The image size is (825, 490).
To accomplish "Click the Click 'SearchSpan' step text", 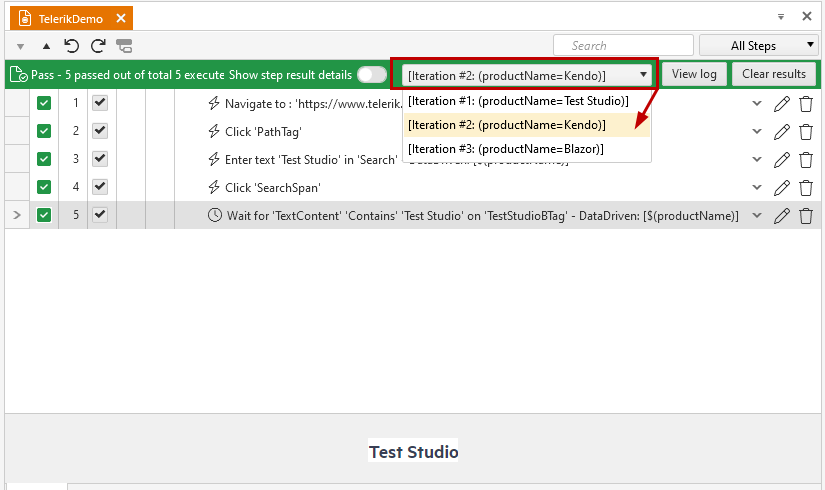I will [273, 187].
